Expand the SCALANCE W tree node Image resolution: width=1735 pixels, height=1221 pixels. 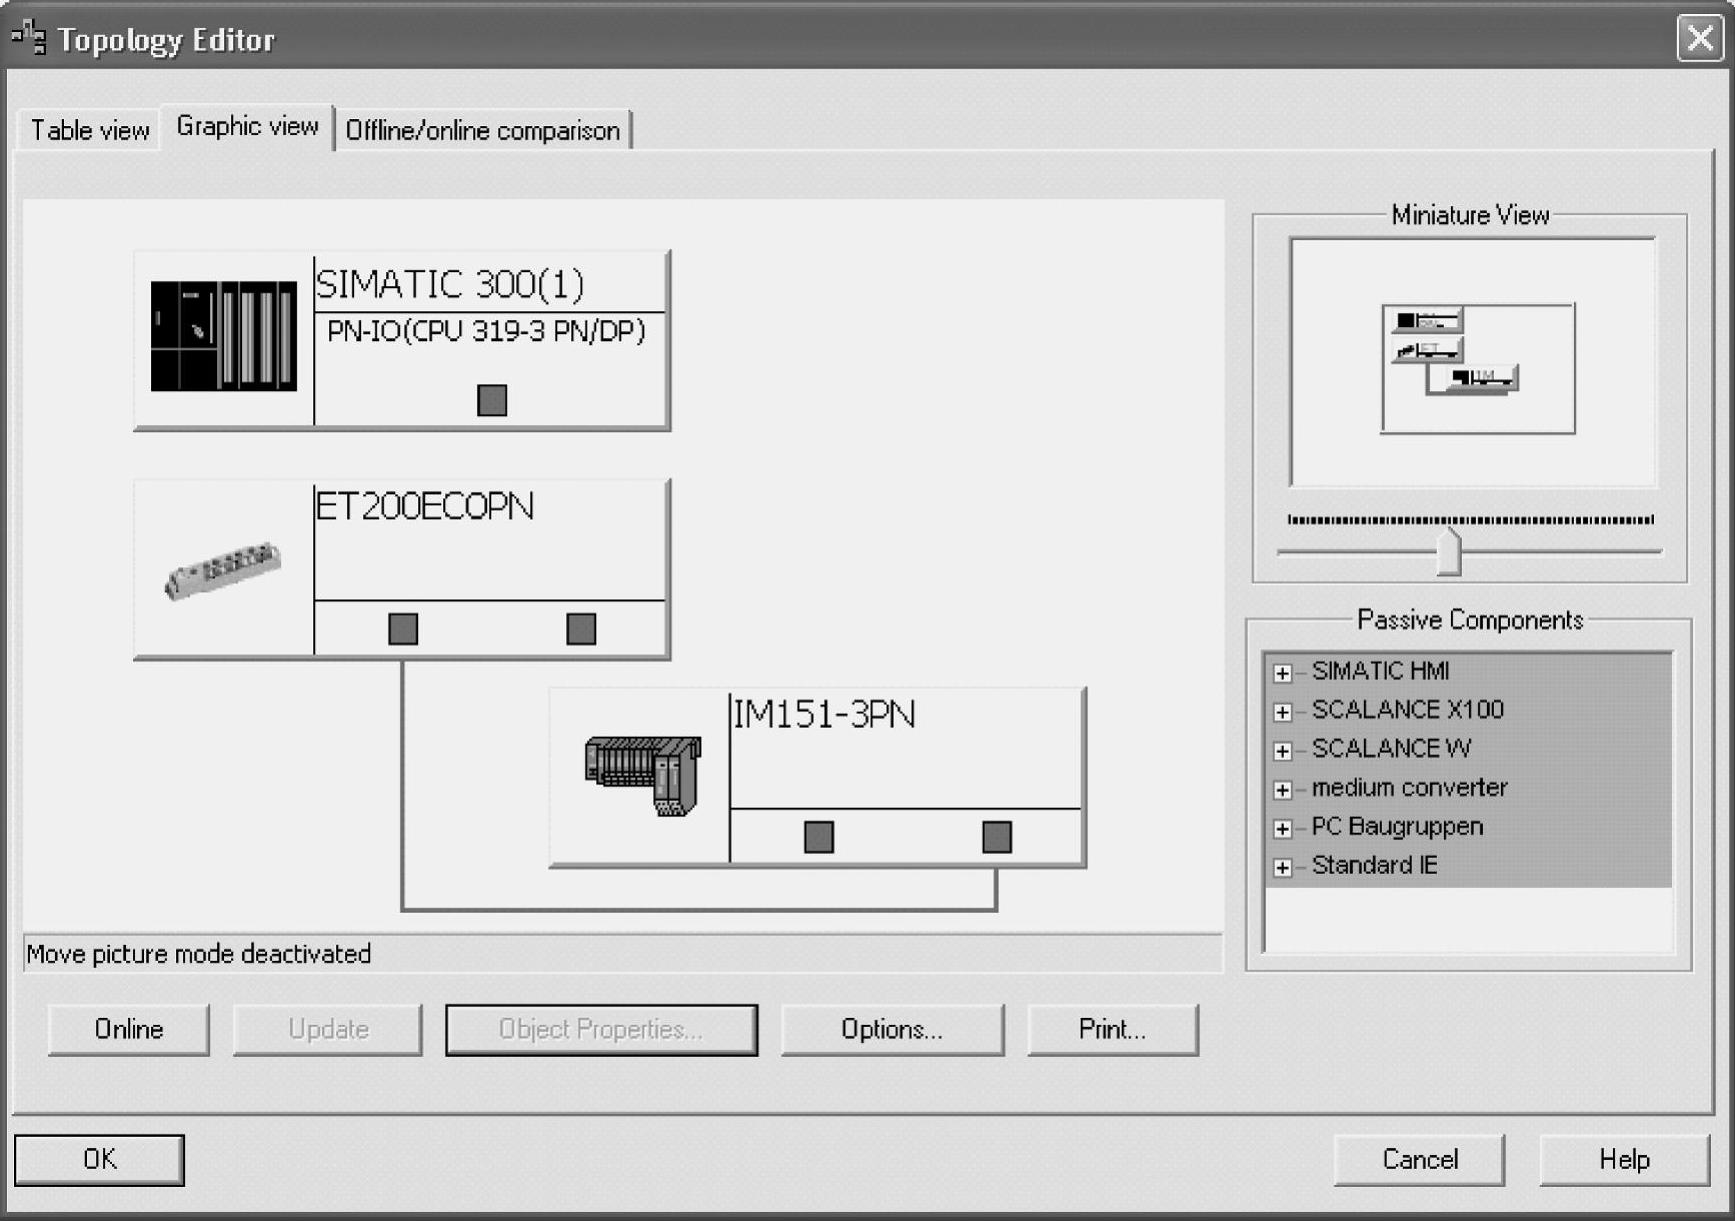(1282, 751)
